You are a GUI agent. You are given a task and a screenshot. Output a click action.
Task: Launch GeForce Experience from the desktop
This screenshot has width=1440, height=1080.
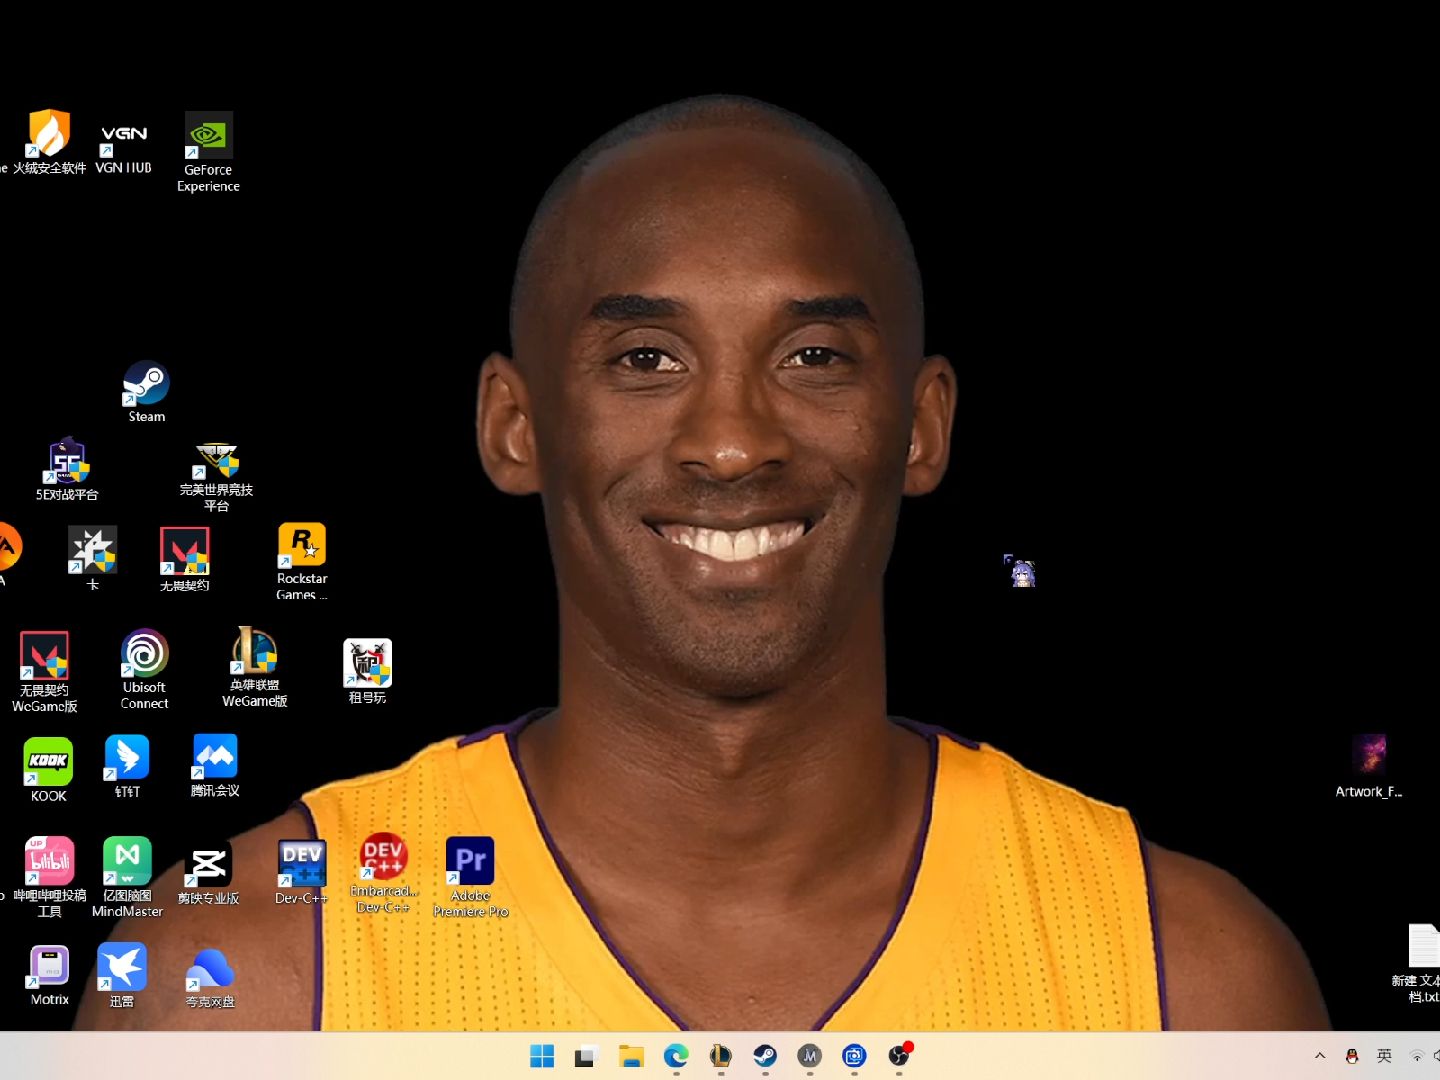tap(208, 152)
